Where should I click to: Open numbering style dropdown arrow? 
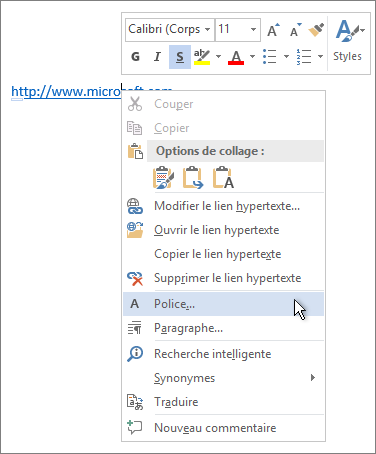point(320,56)
